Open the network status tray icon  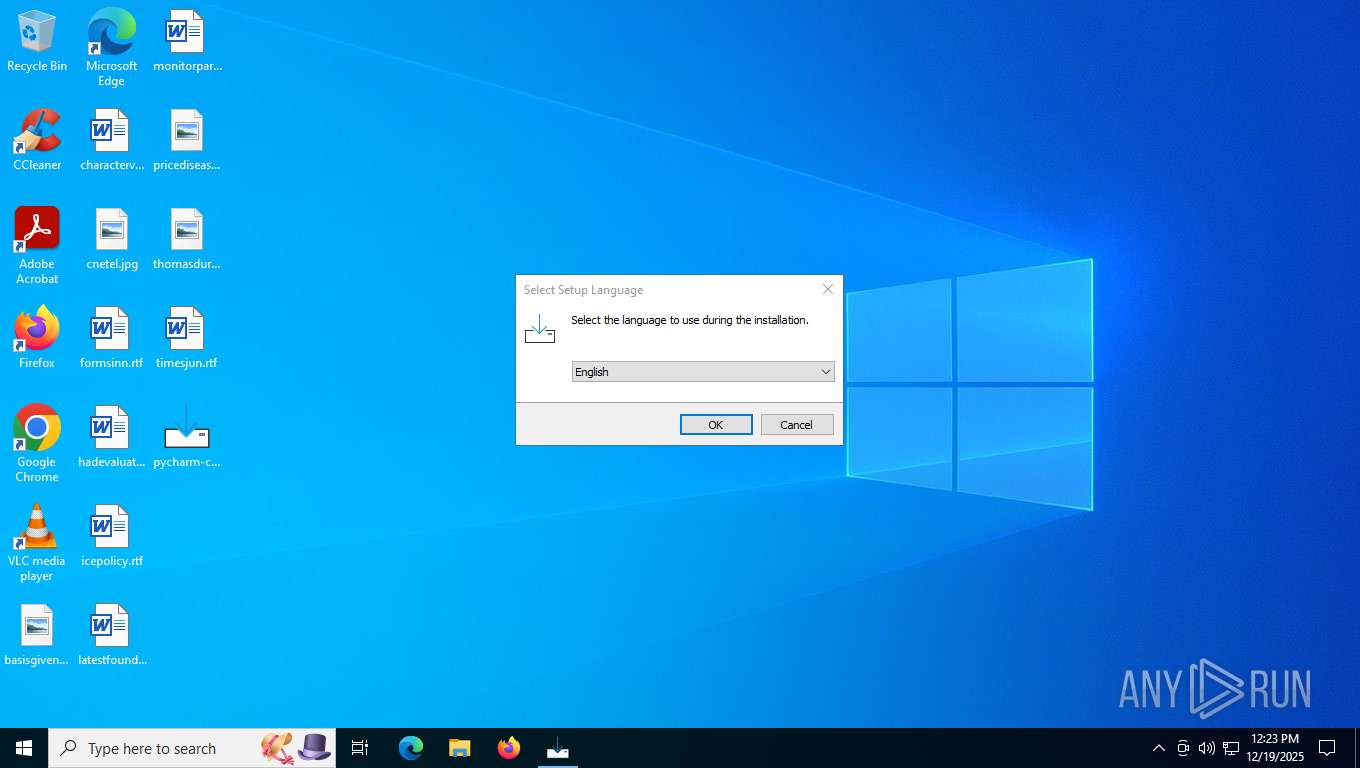click(1231, 748)
